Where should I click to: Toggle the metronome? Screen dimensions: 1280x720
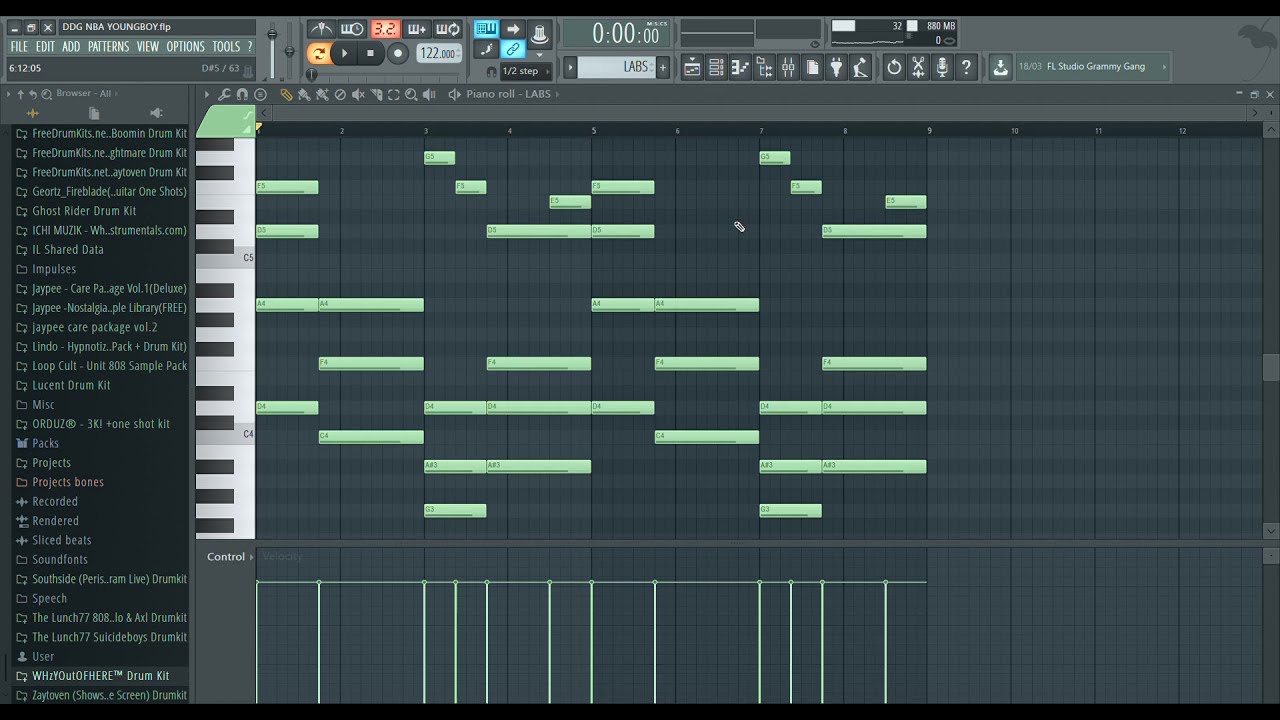click(321, 29)
